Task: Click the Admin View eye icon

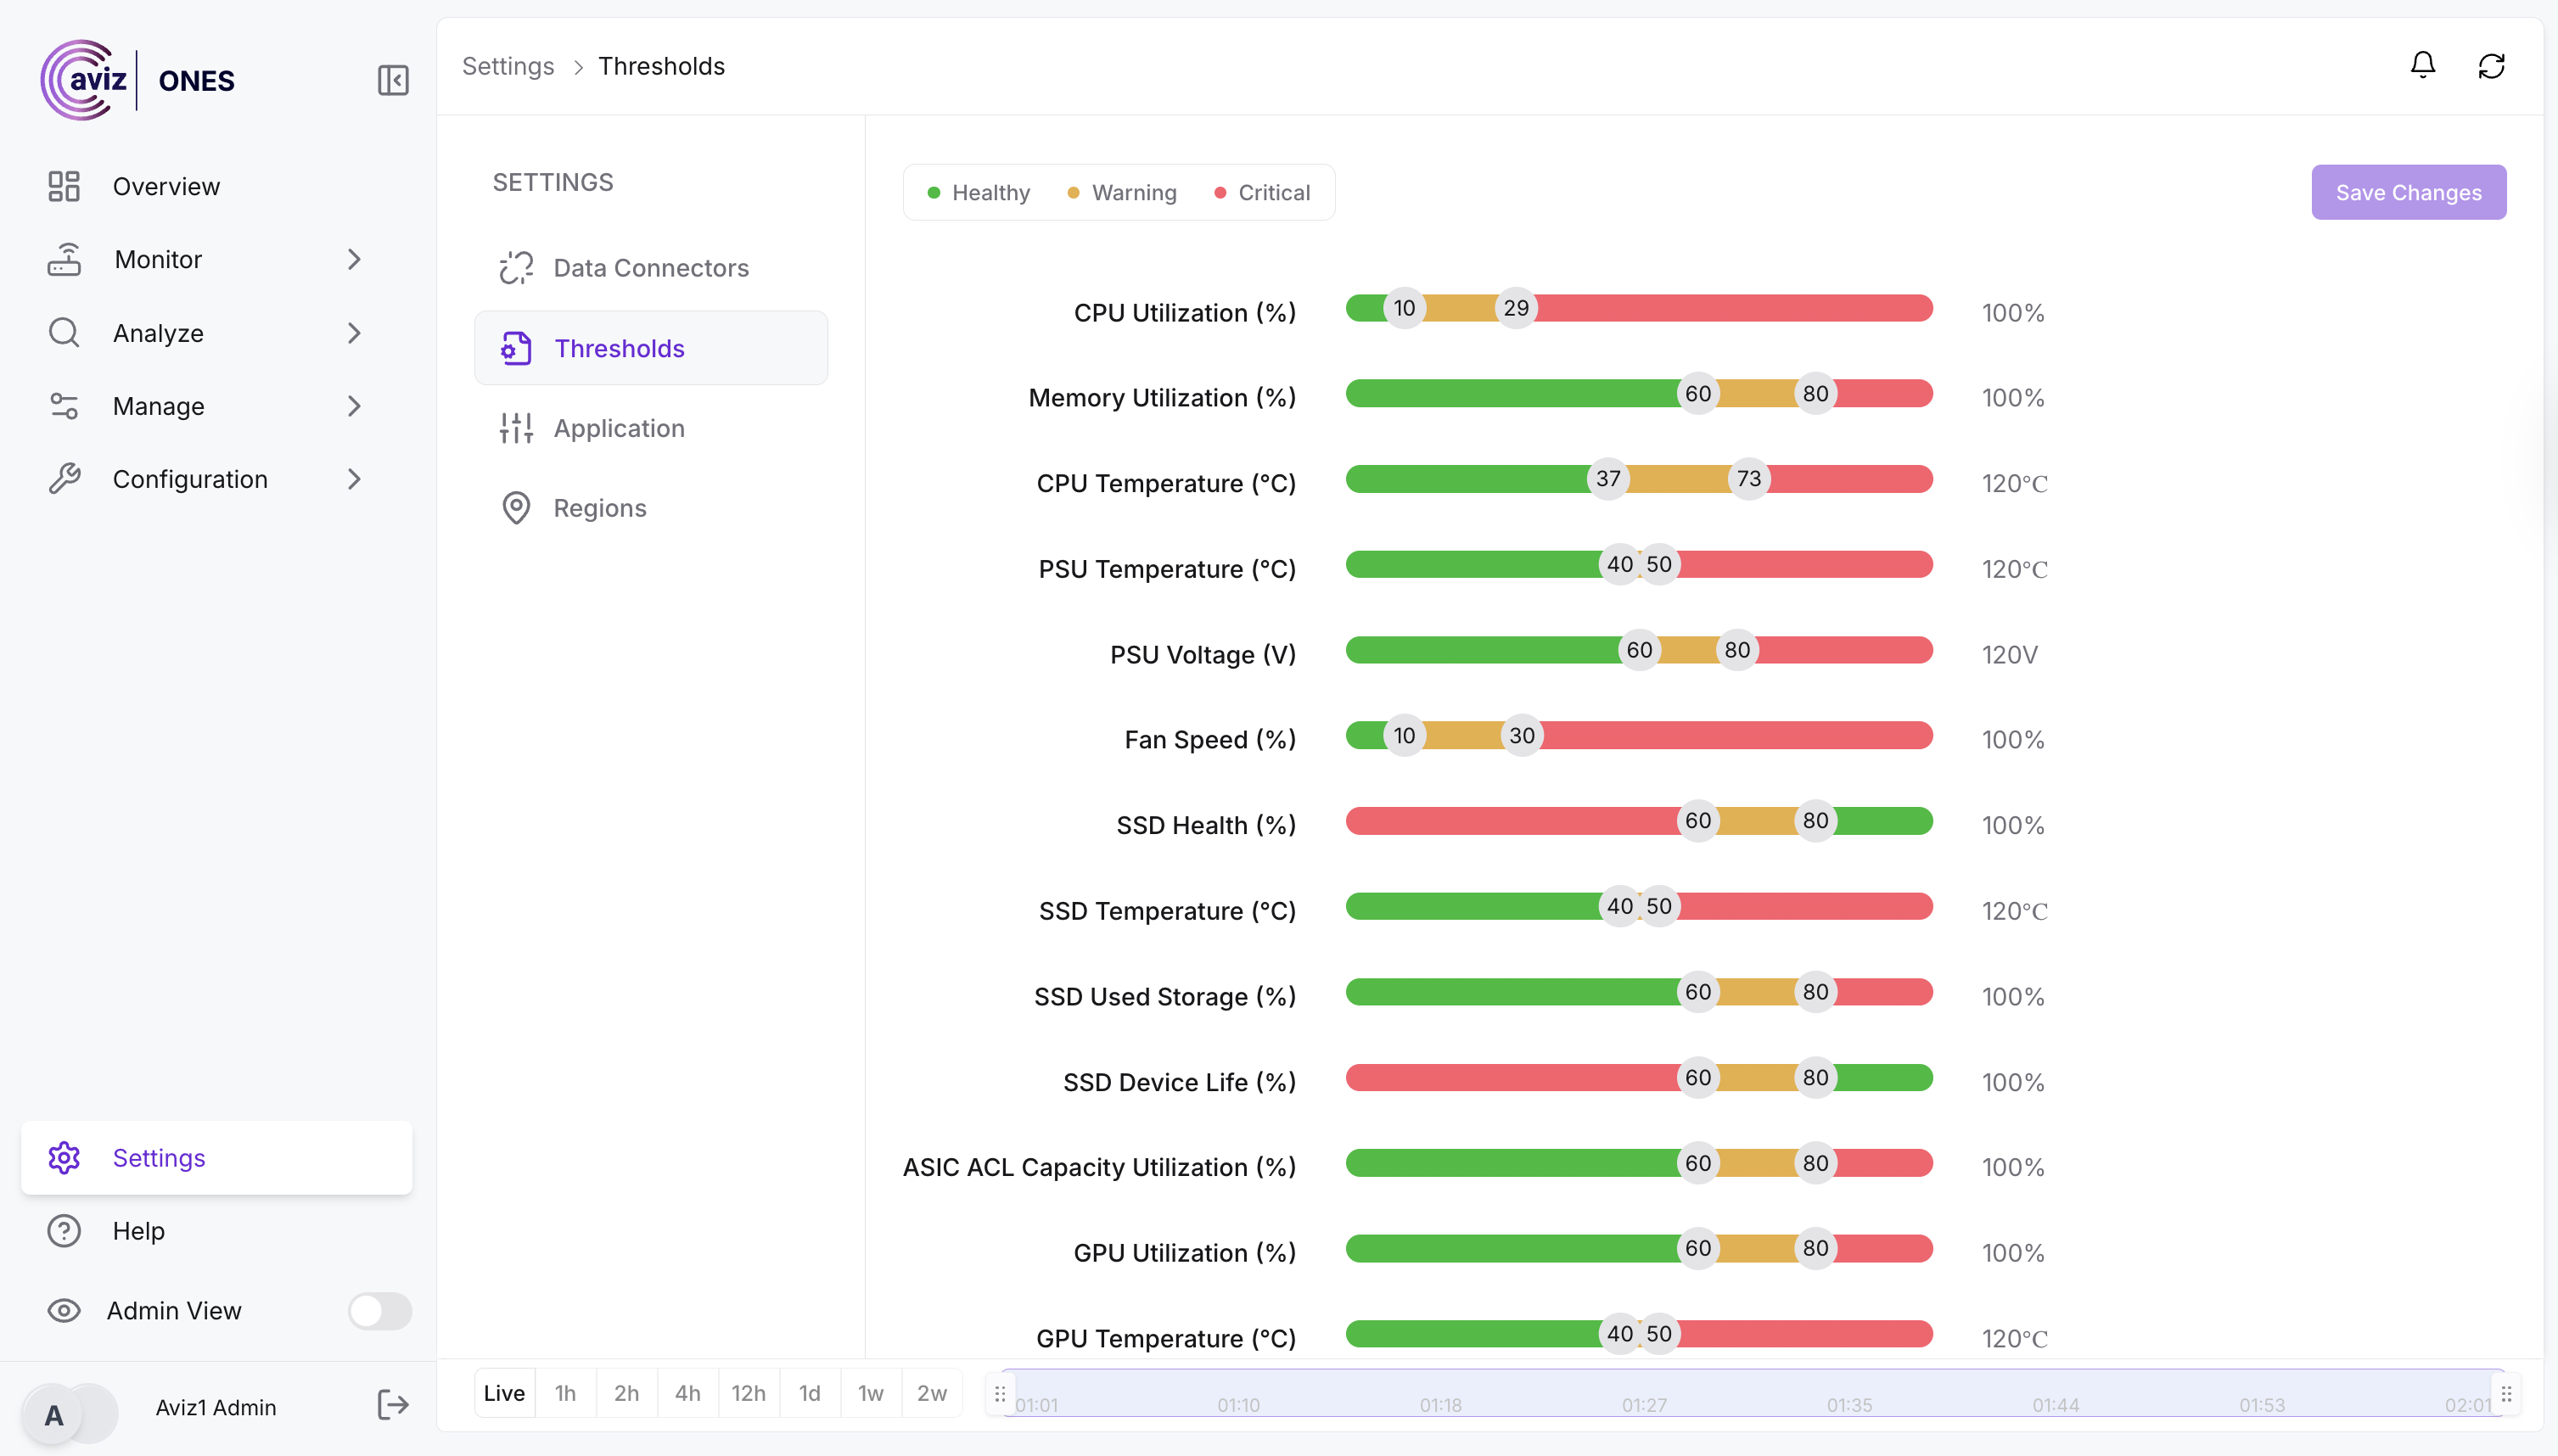Action: [64, 1311]
